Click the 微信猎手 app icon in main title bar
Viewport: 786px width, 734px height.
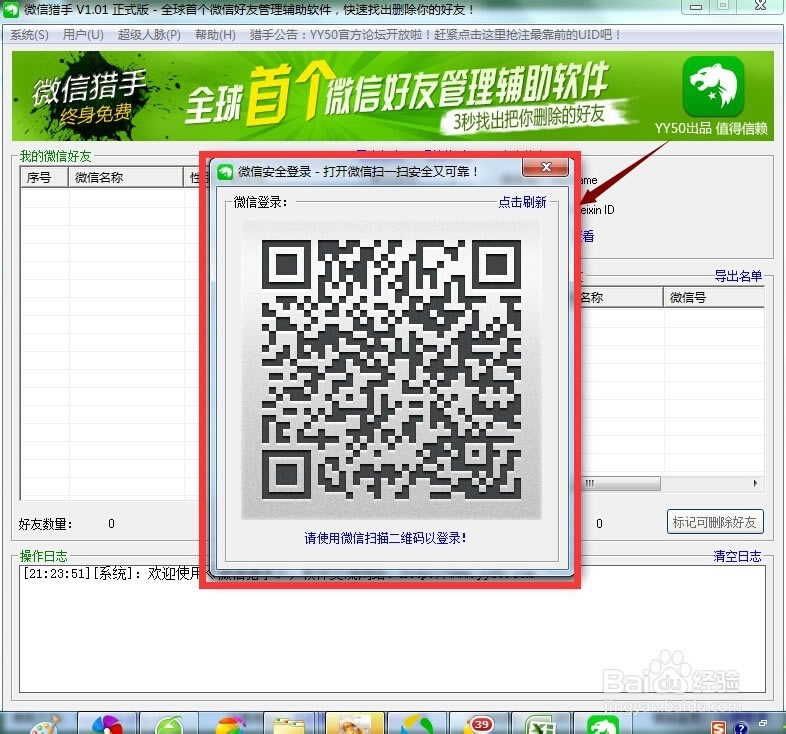tap(11, 9)
